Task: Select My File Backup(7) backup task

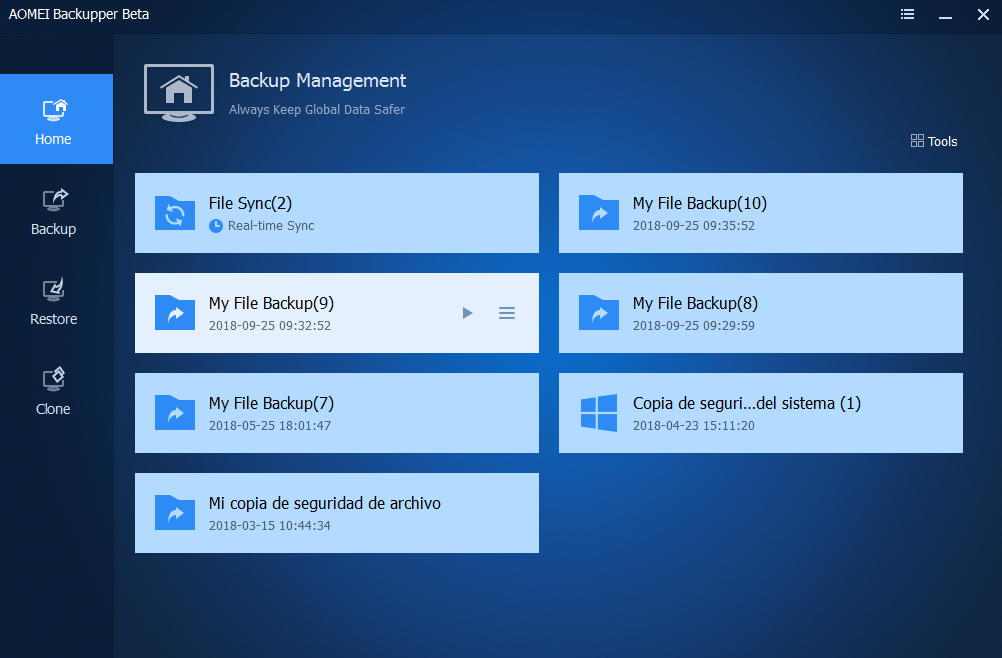Action: [336, 412]
